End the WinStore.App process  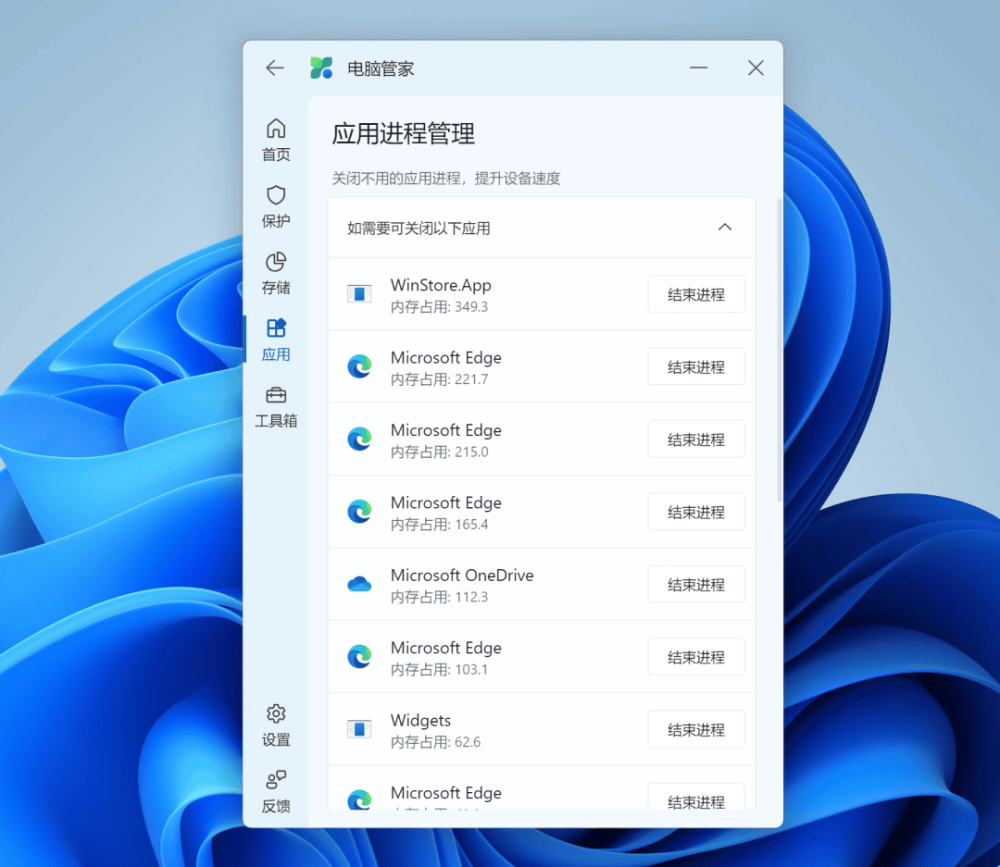click(696, 294)
